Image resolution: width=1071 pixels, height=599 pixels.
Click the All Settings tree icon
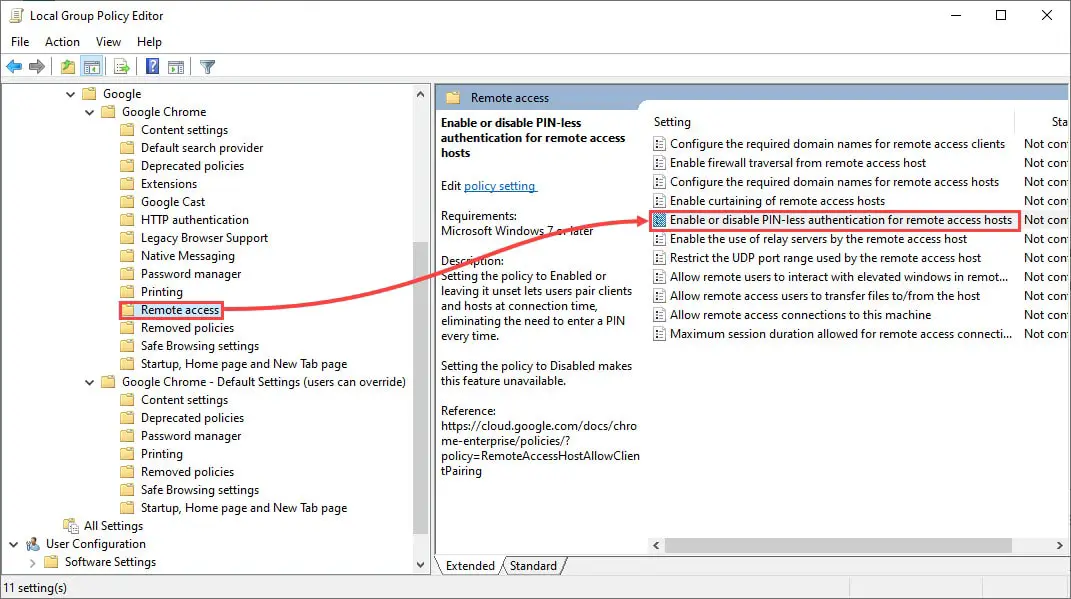(x=71, y=526)
